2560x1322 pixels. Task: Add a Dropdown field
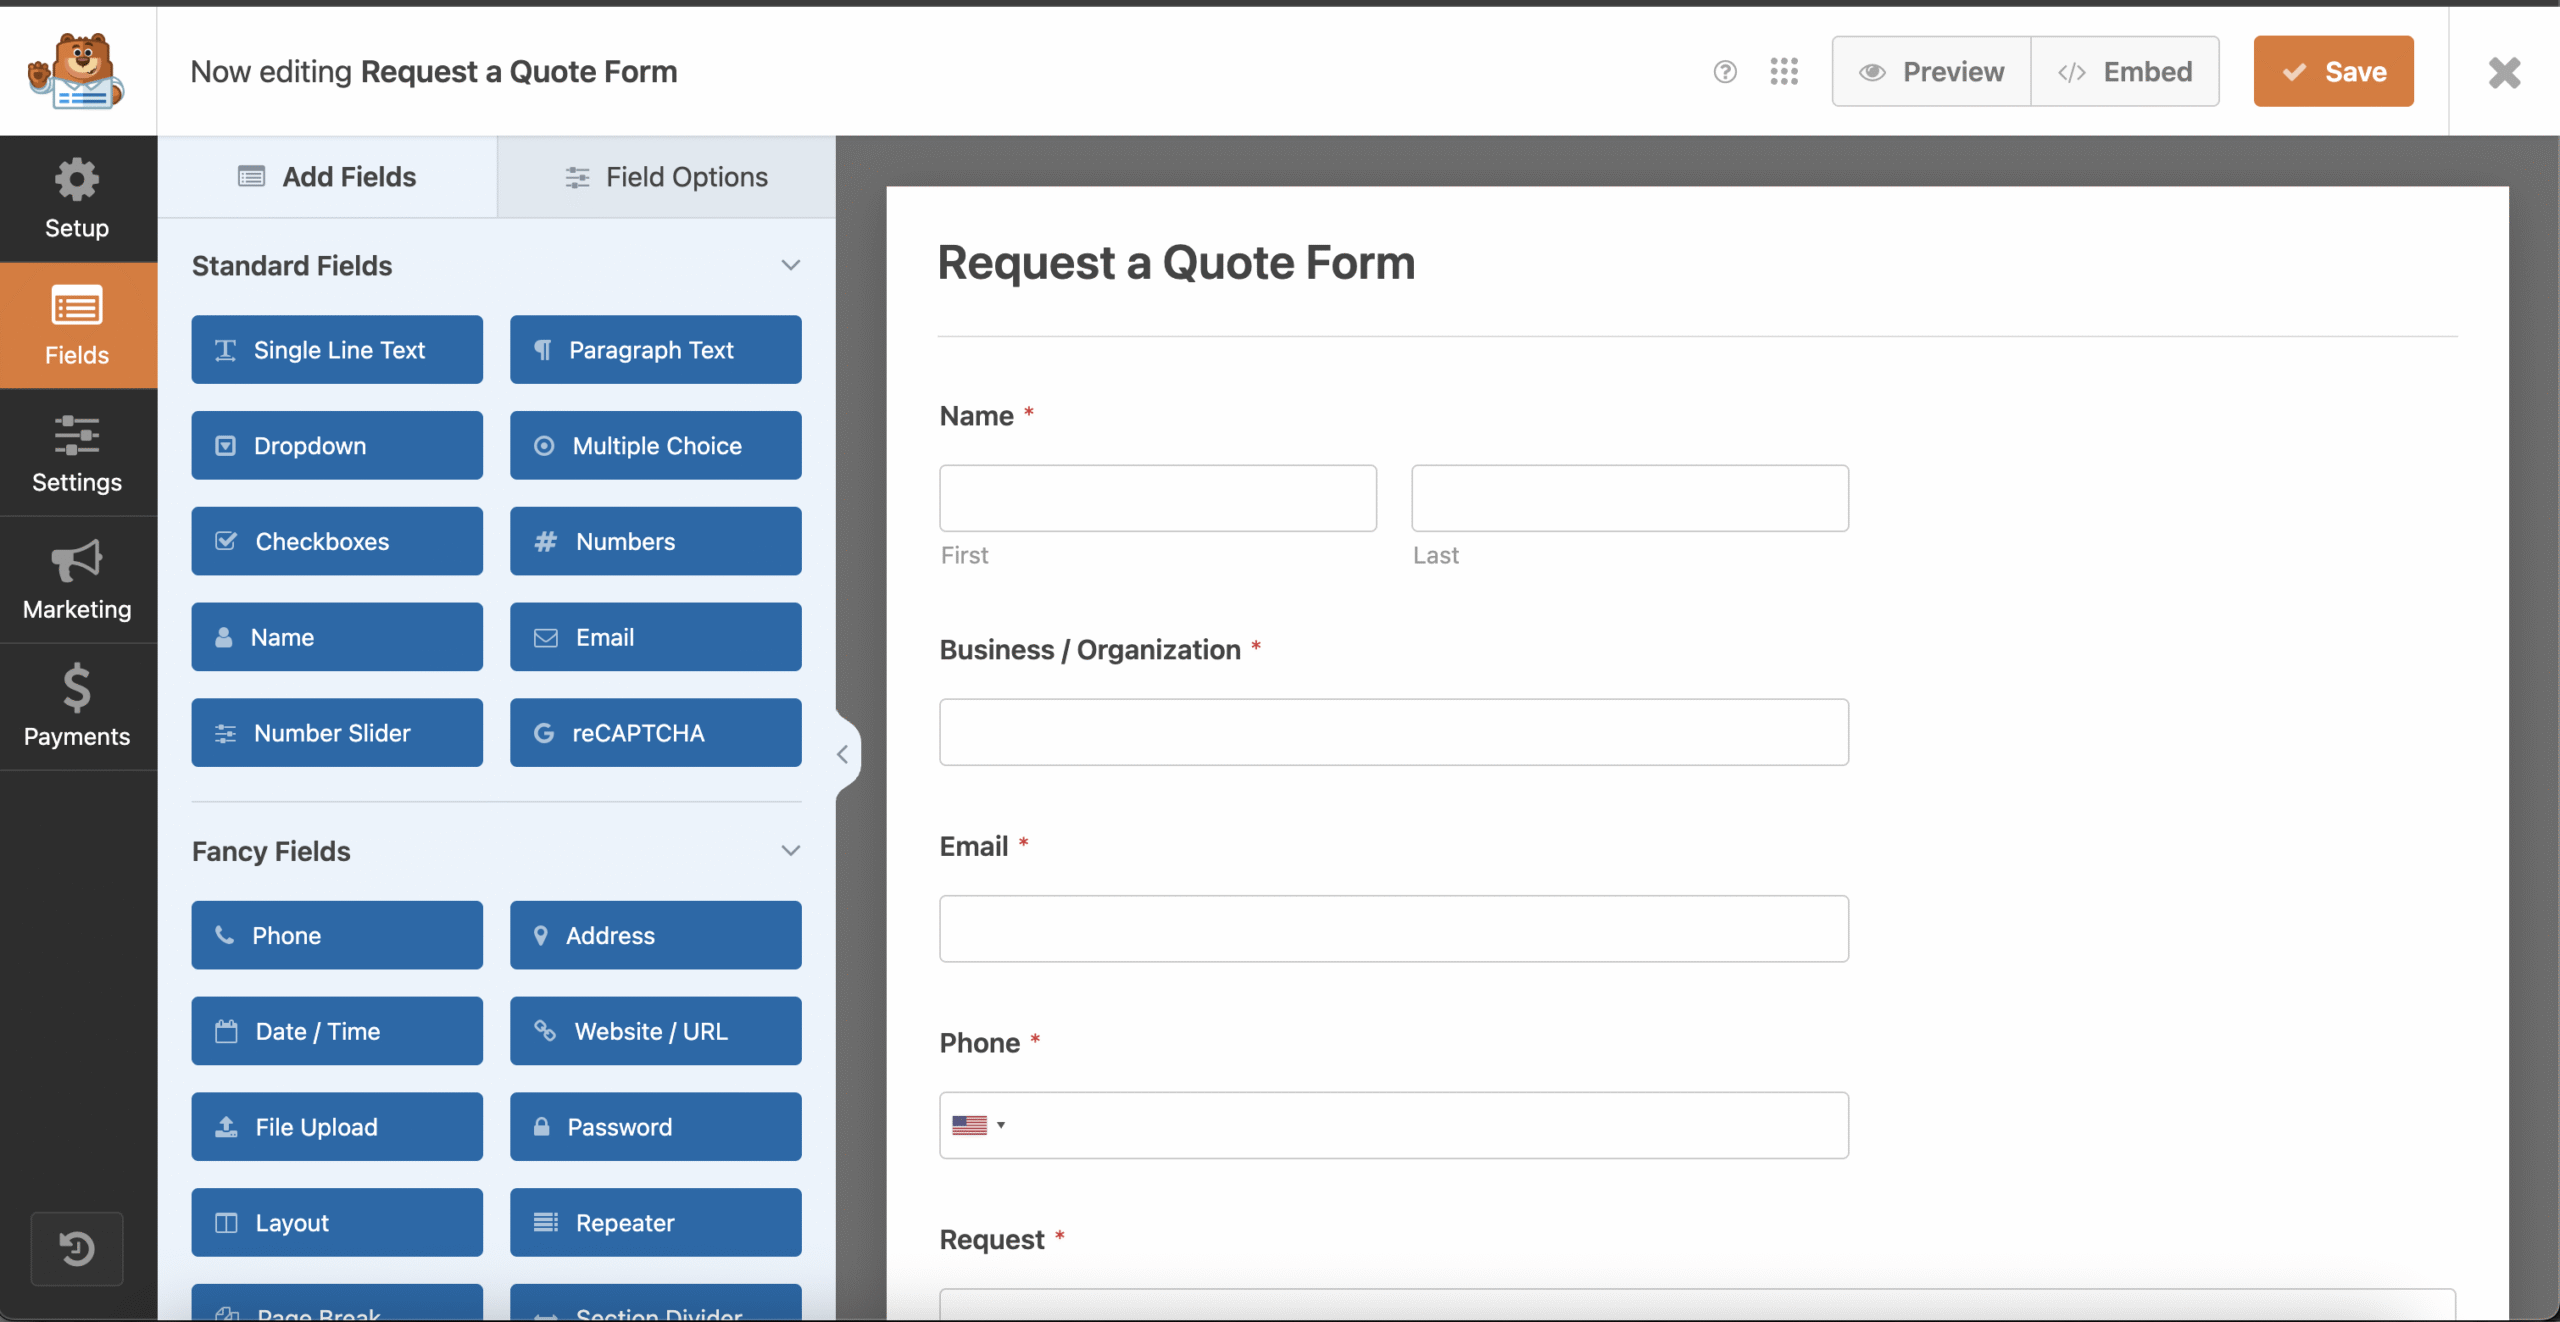(x=337, y=446)
